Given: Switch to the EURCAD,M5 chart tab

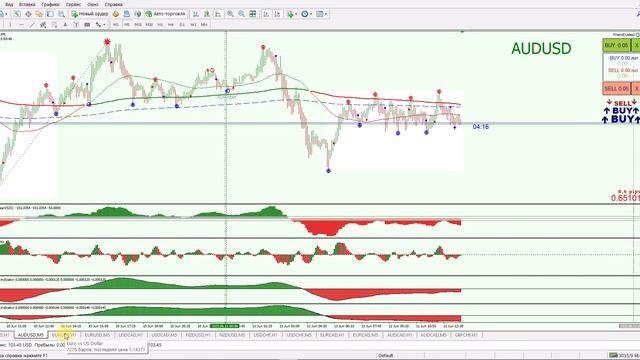Looking at the screenshot, I should [x=366, y=335].
